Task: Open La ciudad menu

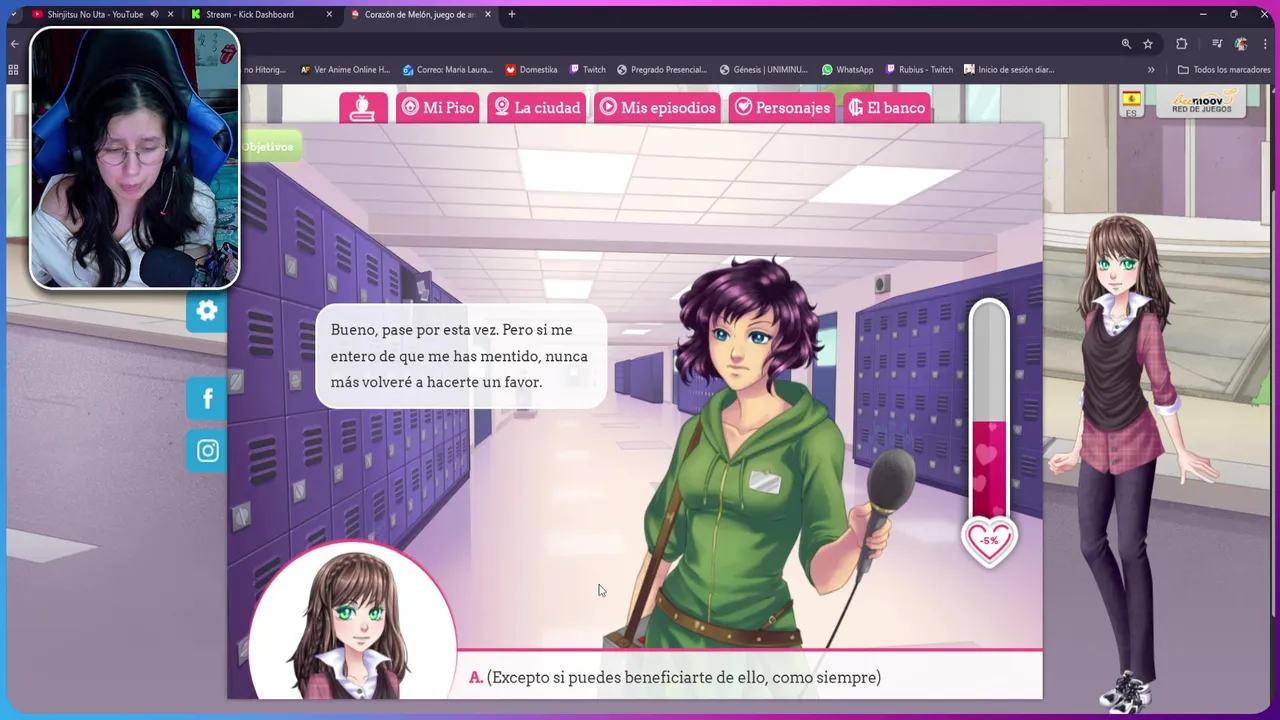Action: coord(537,108)
